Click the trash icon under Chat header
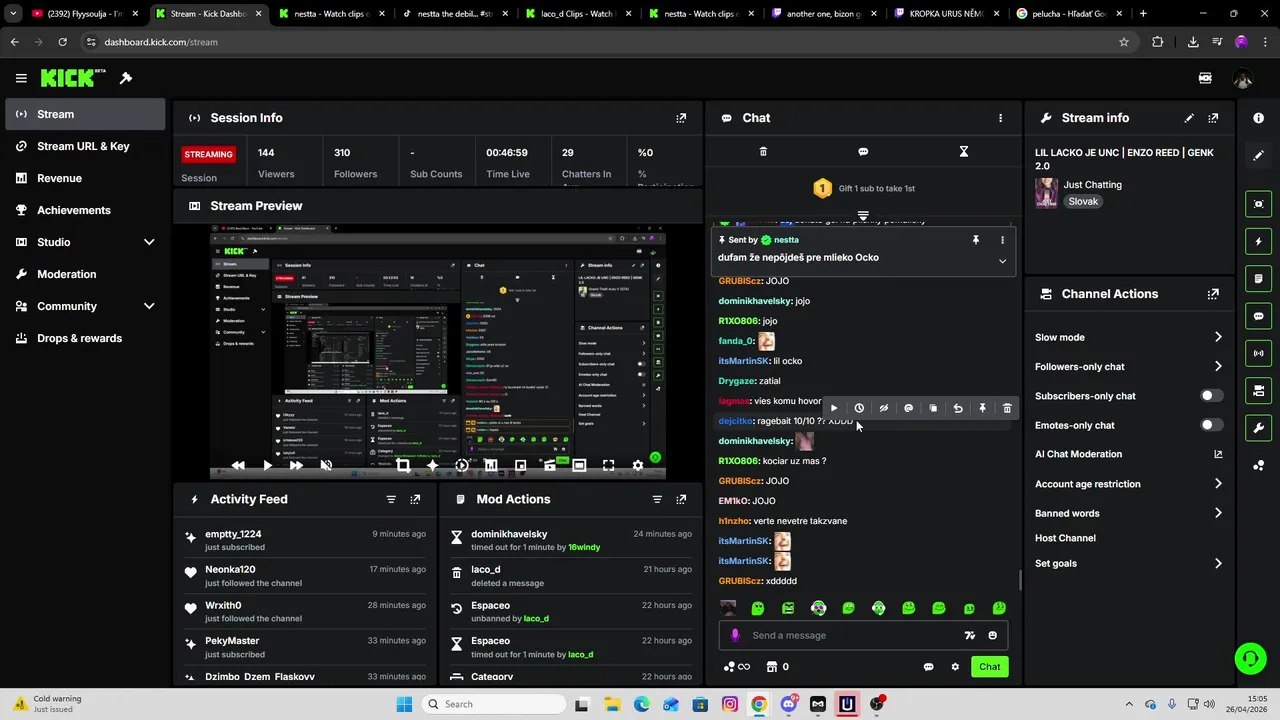Image resolution: width=1280 pixels, height=720 pixels. tap(763, 152)
